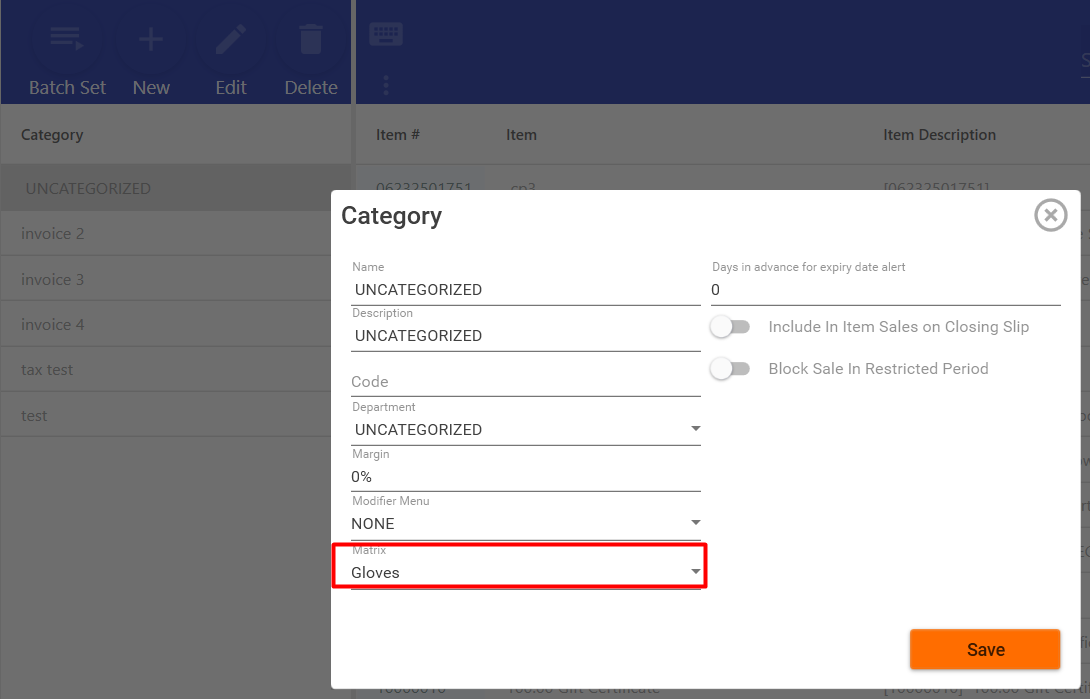Image resolution: width=1090 pixels, height=699 pixels.
Task: Click the Delete trash icon
Action: (311, 39)
